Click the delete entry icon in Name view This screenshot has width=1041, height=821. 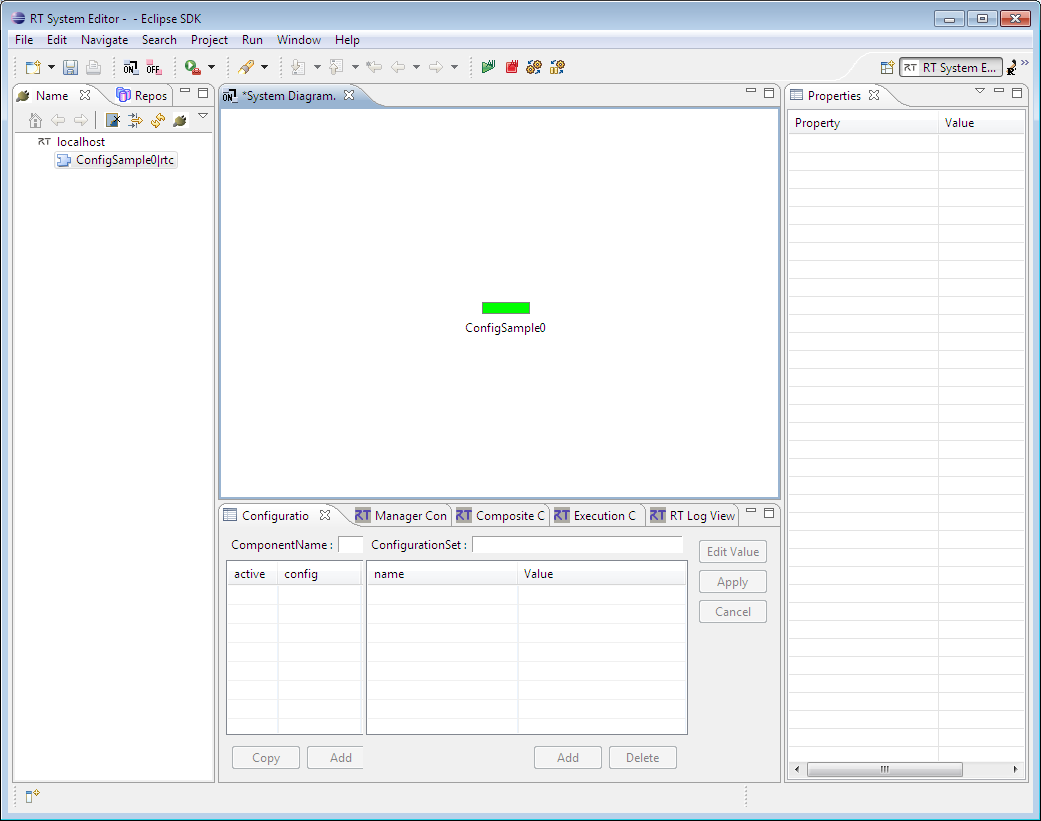point(113,120)
